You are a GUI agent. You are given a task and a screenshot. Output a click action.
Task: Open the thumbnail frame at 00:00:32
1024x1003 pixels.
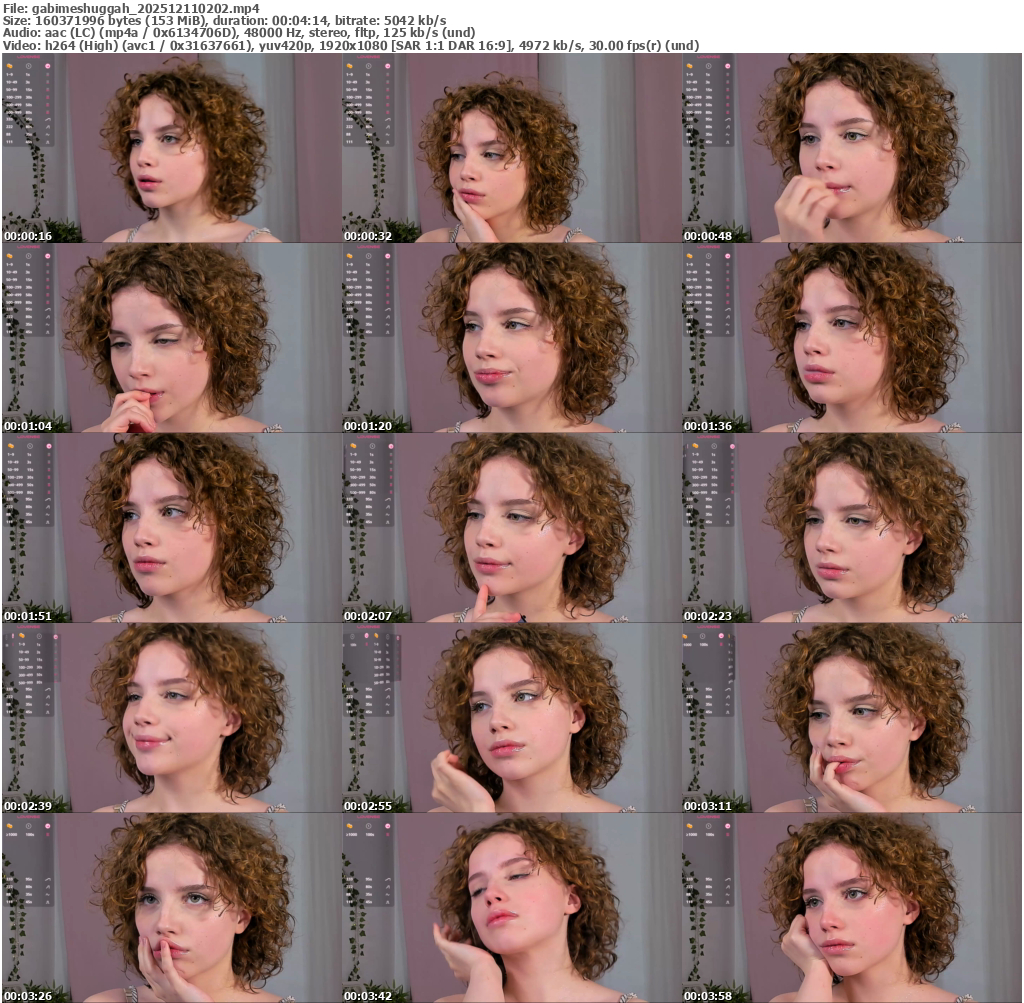pos(512,148)
